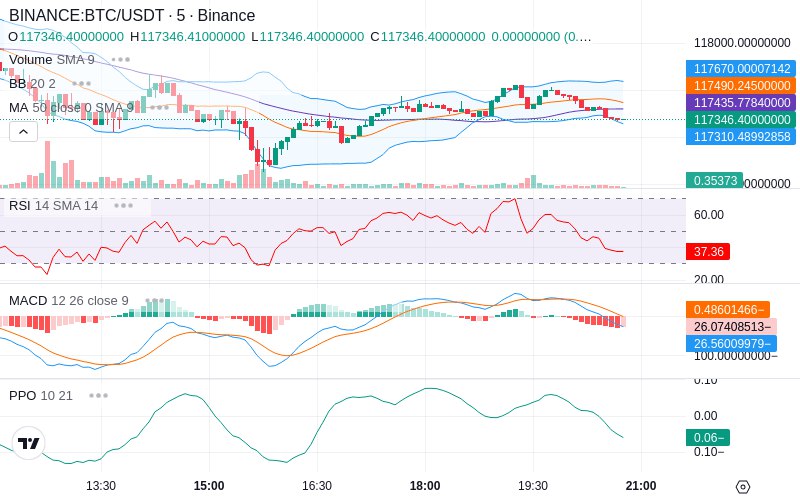Image resolution: width=800 pixels, height=500 pixels.
Task: Open more options for RSI 14 indicator
Action: coord(123,206)
